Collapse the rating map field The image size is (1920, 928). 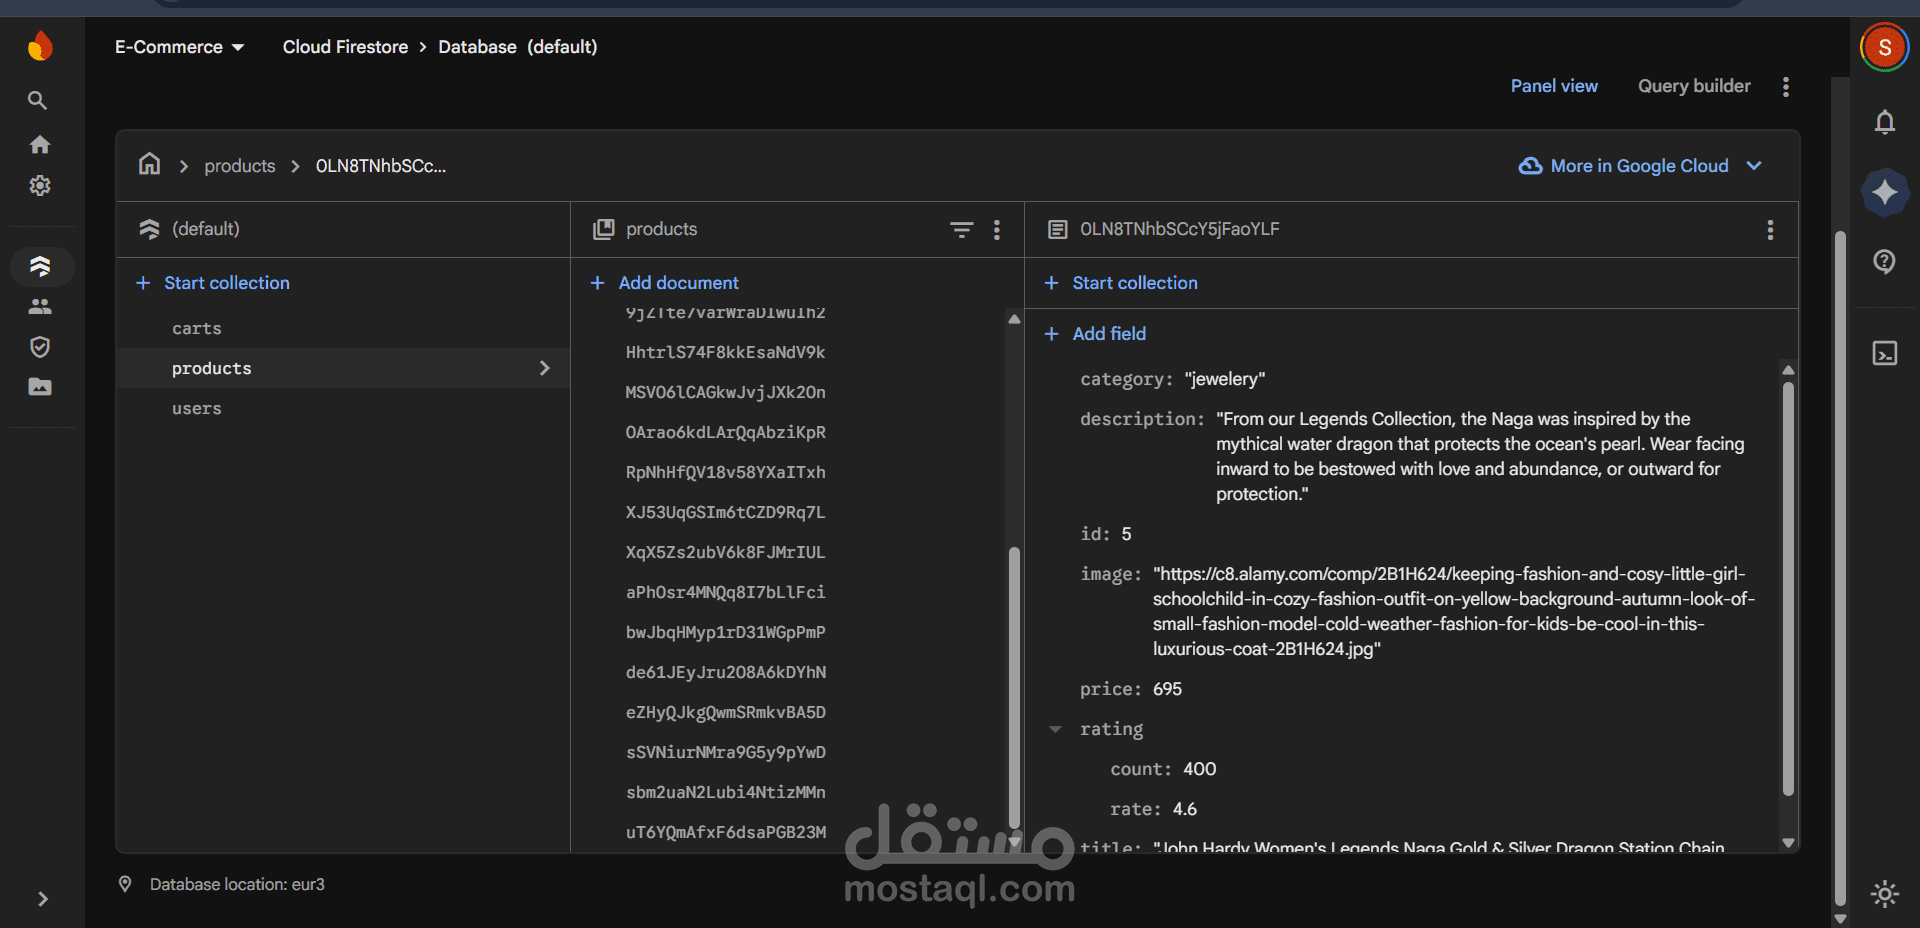tap(1055, 729)
